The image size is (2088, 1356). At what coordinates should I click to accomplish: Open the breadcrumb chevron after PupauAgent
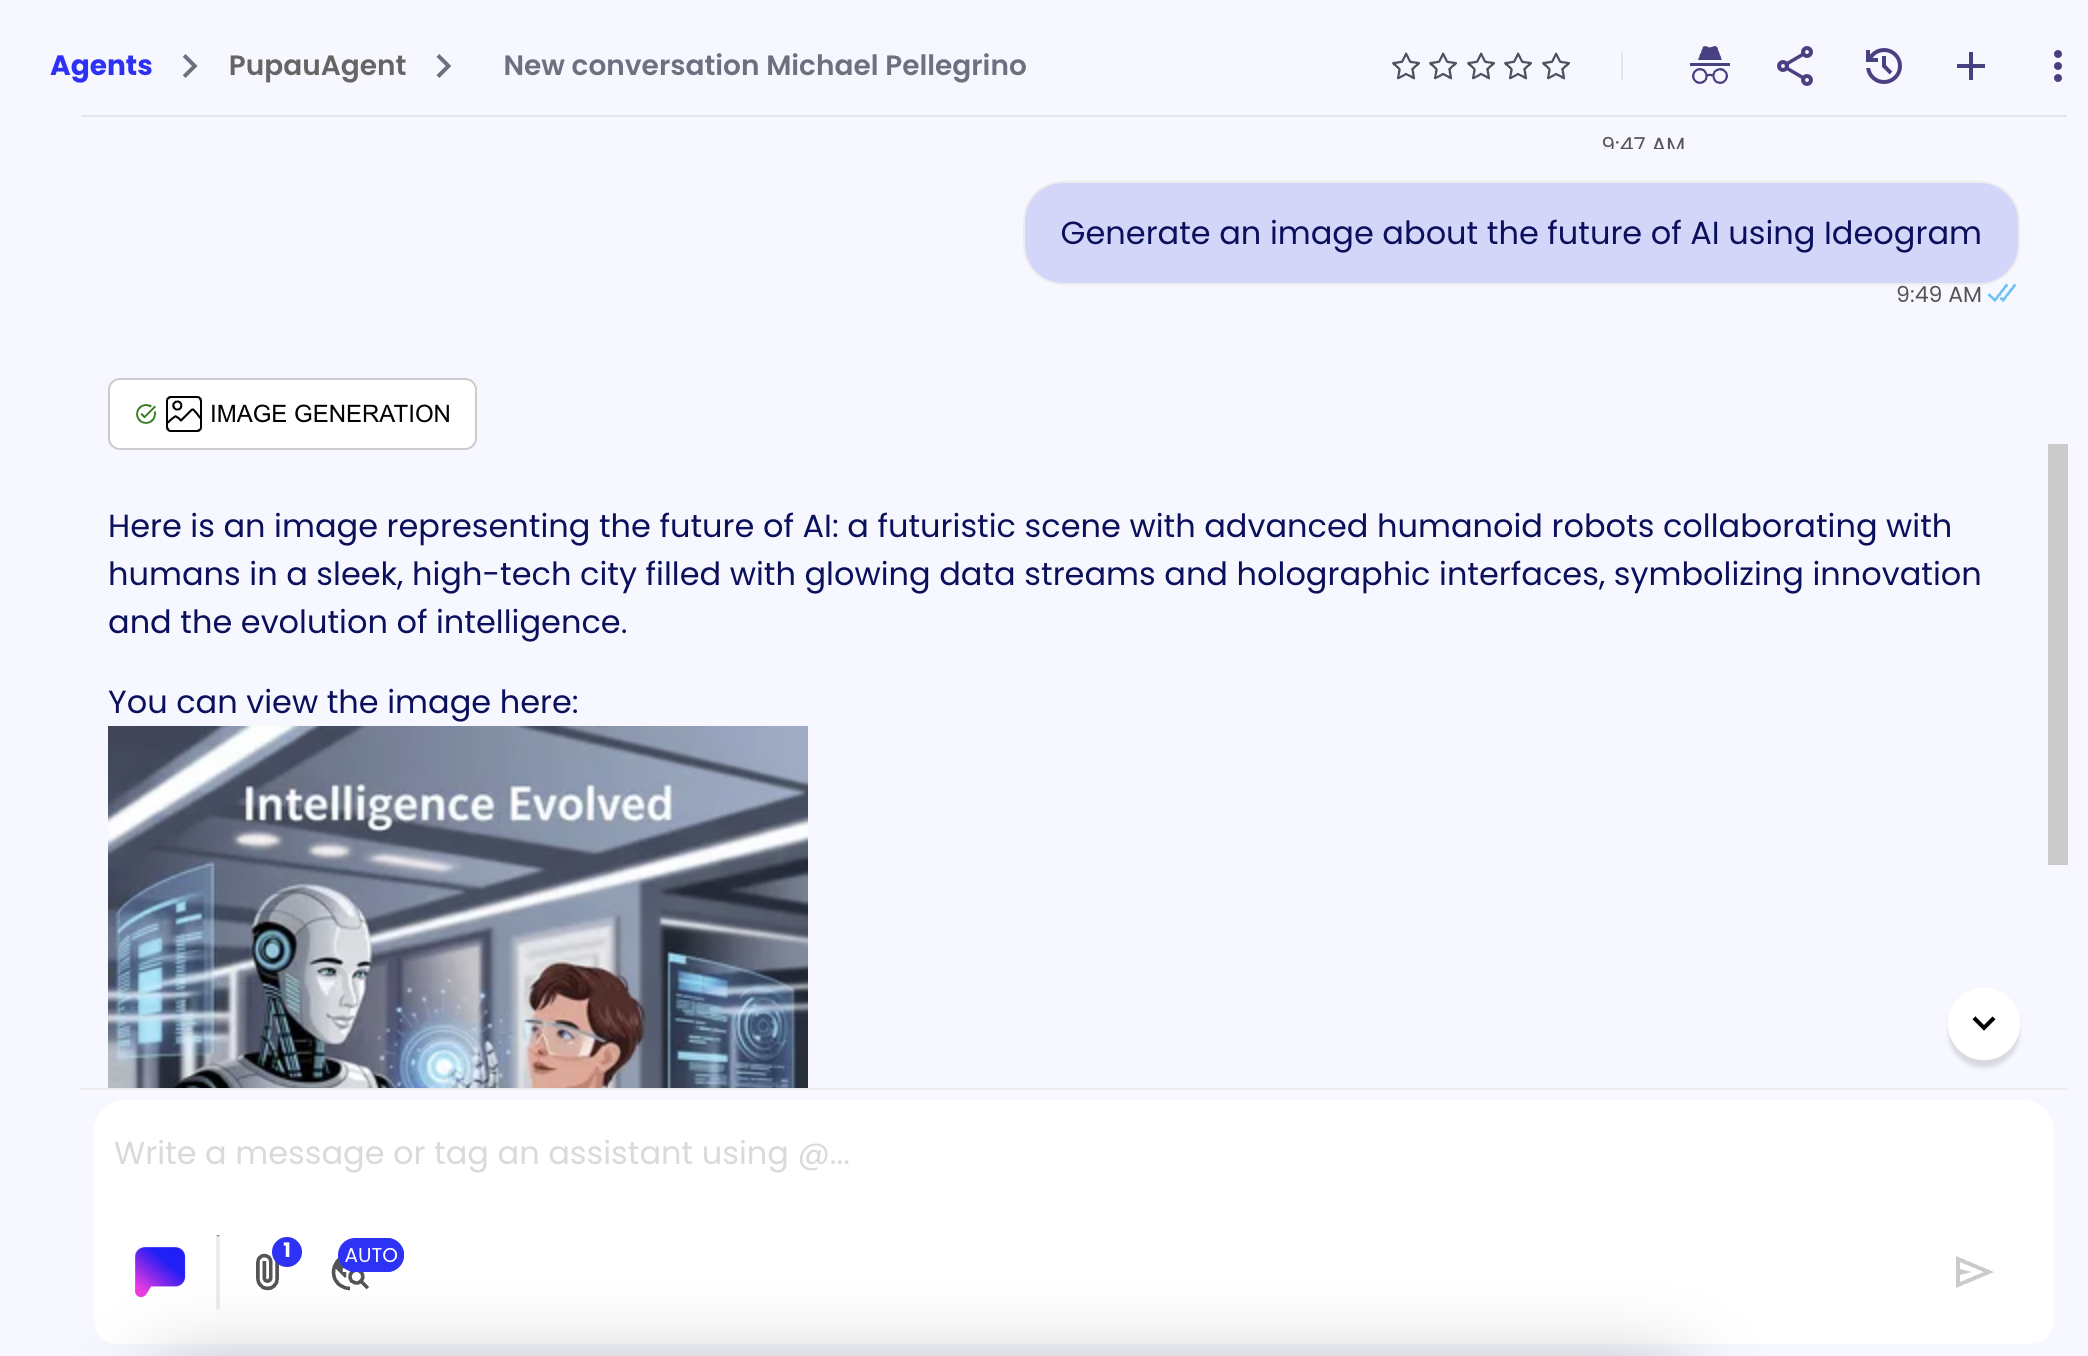[444, 66]
